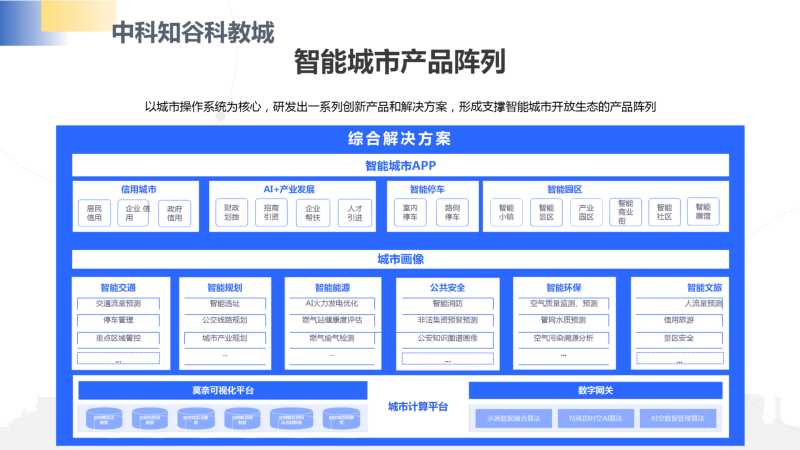Select the 信用旅游 row
This screenshot has width=800, height=450.
680,320
